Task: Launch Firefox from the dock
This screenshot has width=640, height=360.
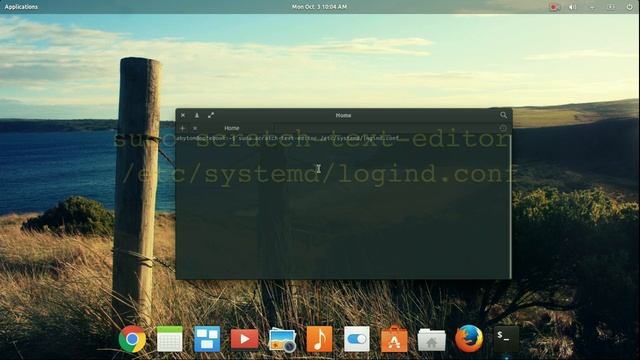Action: [x=469, y=339]
